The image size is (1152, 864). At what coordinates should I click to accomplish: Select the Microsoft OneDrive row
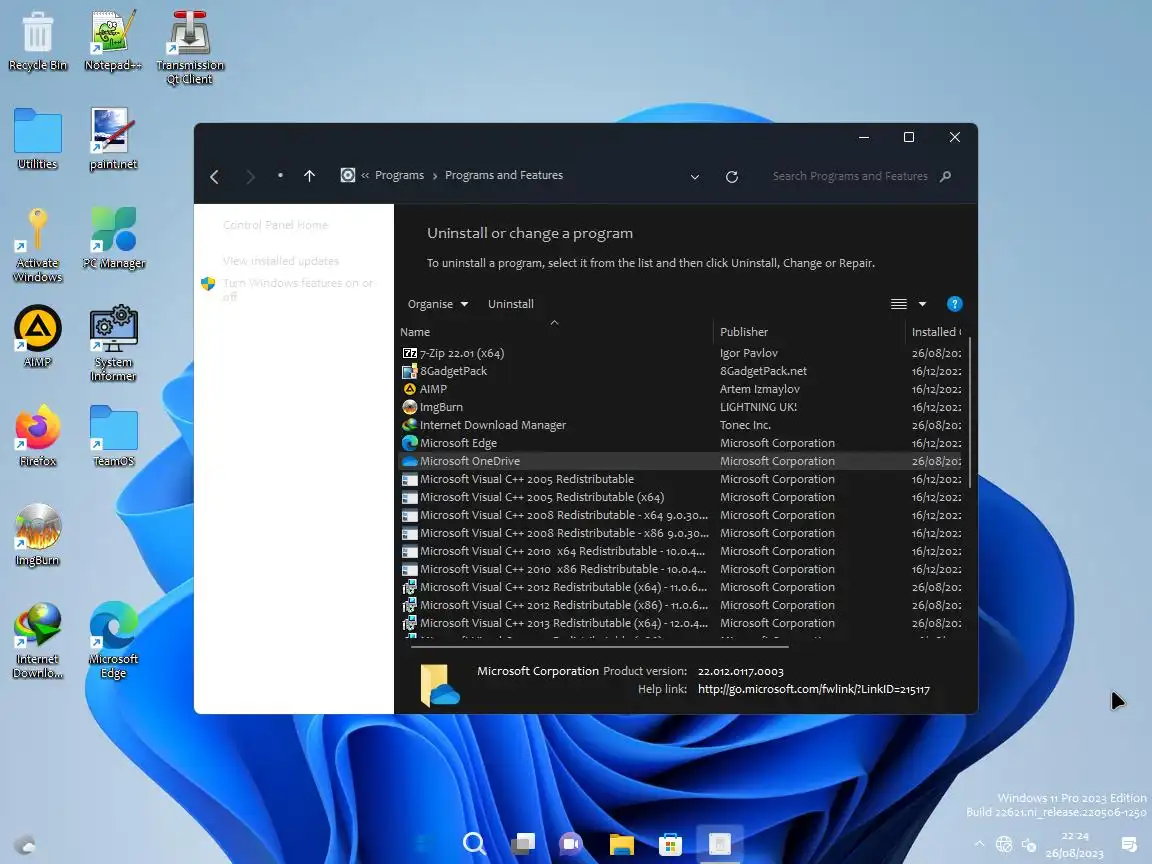click(681, 461)
